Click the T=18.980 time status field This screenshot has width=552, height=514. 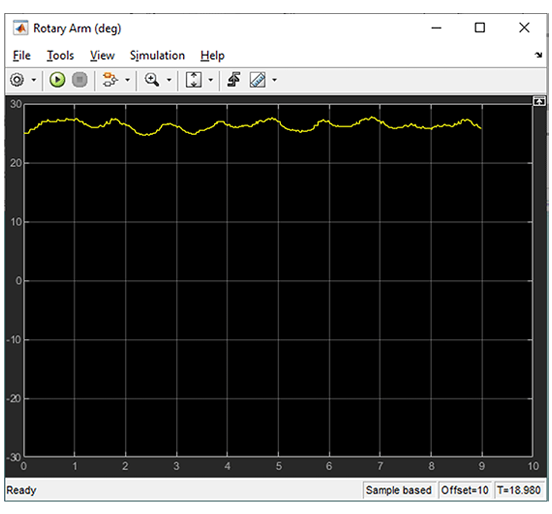[x=519, y=490]
